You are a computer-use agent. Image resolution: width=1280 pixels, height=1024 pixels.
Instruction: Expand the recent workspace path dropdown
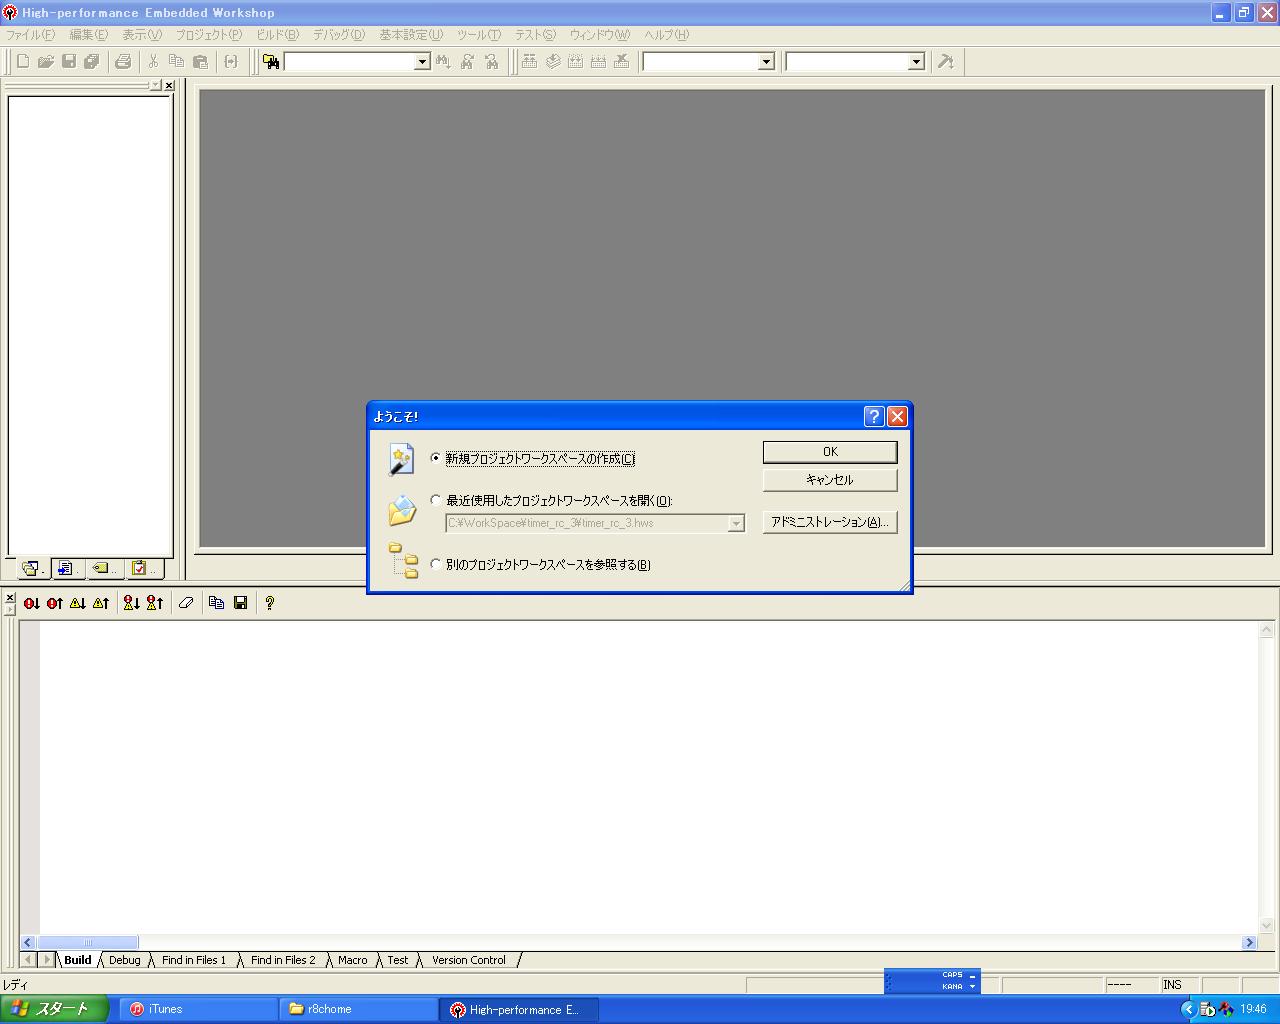coord(736,523)
